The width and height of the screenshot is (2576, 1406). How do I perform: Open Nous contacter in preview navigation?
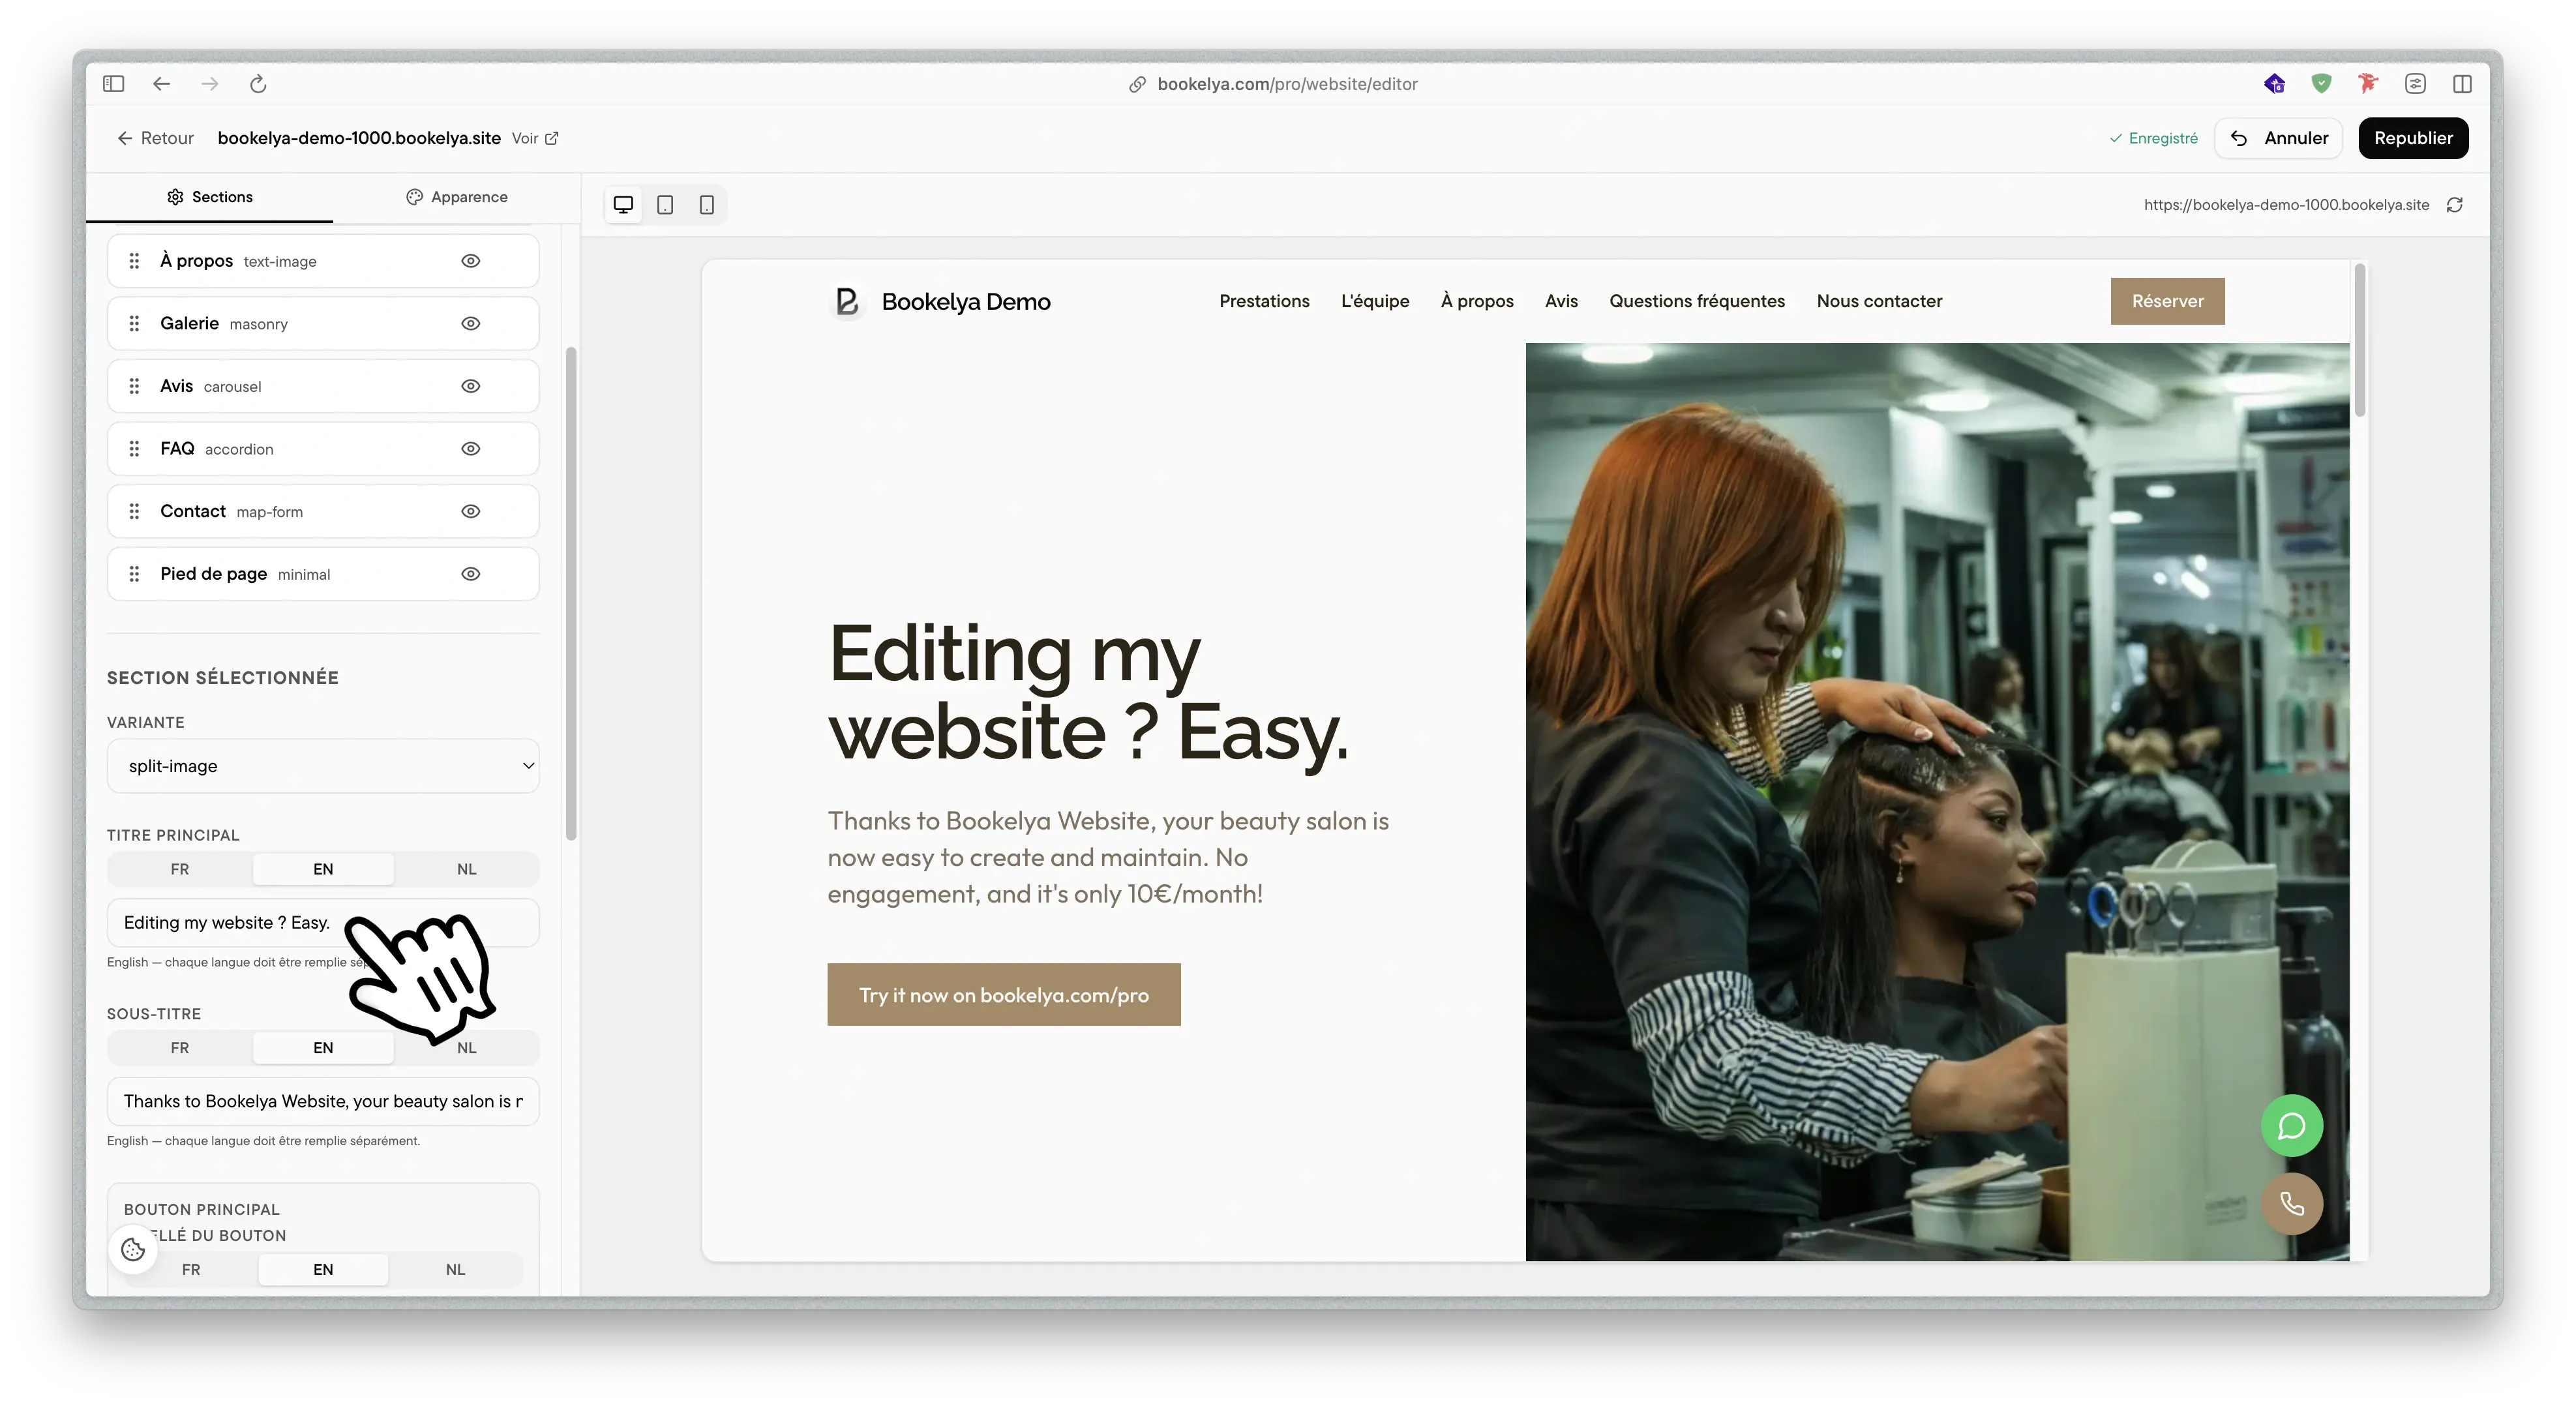(x=1879, y=301)
